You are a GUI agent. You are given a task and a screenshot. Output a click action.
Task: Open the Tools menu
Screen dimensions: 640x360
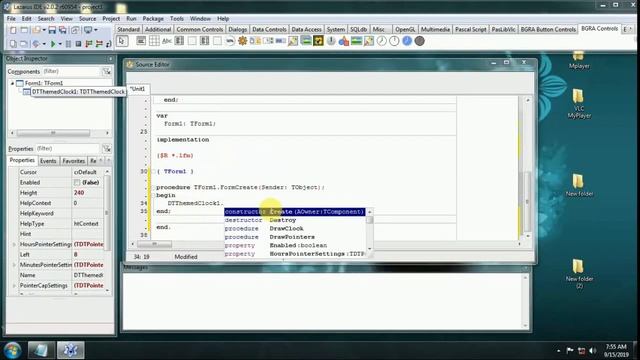point(177,19)
